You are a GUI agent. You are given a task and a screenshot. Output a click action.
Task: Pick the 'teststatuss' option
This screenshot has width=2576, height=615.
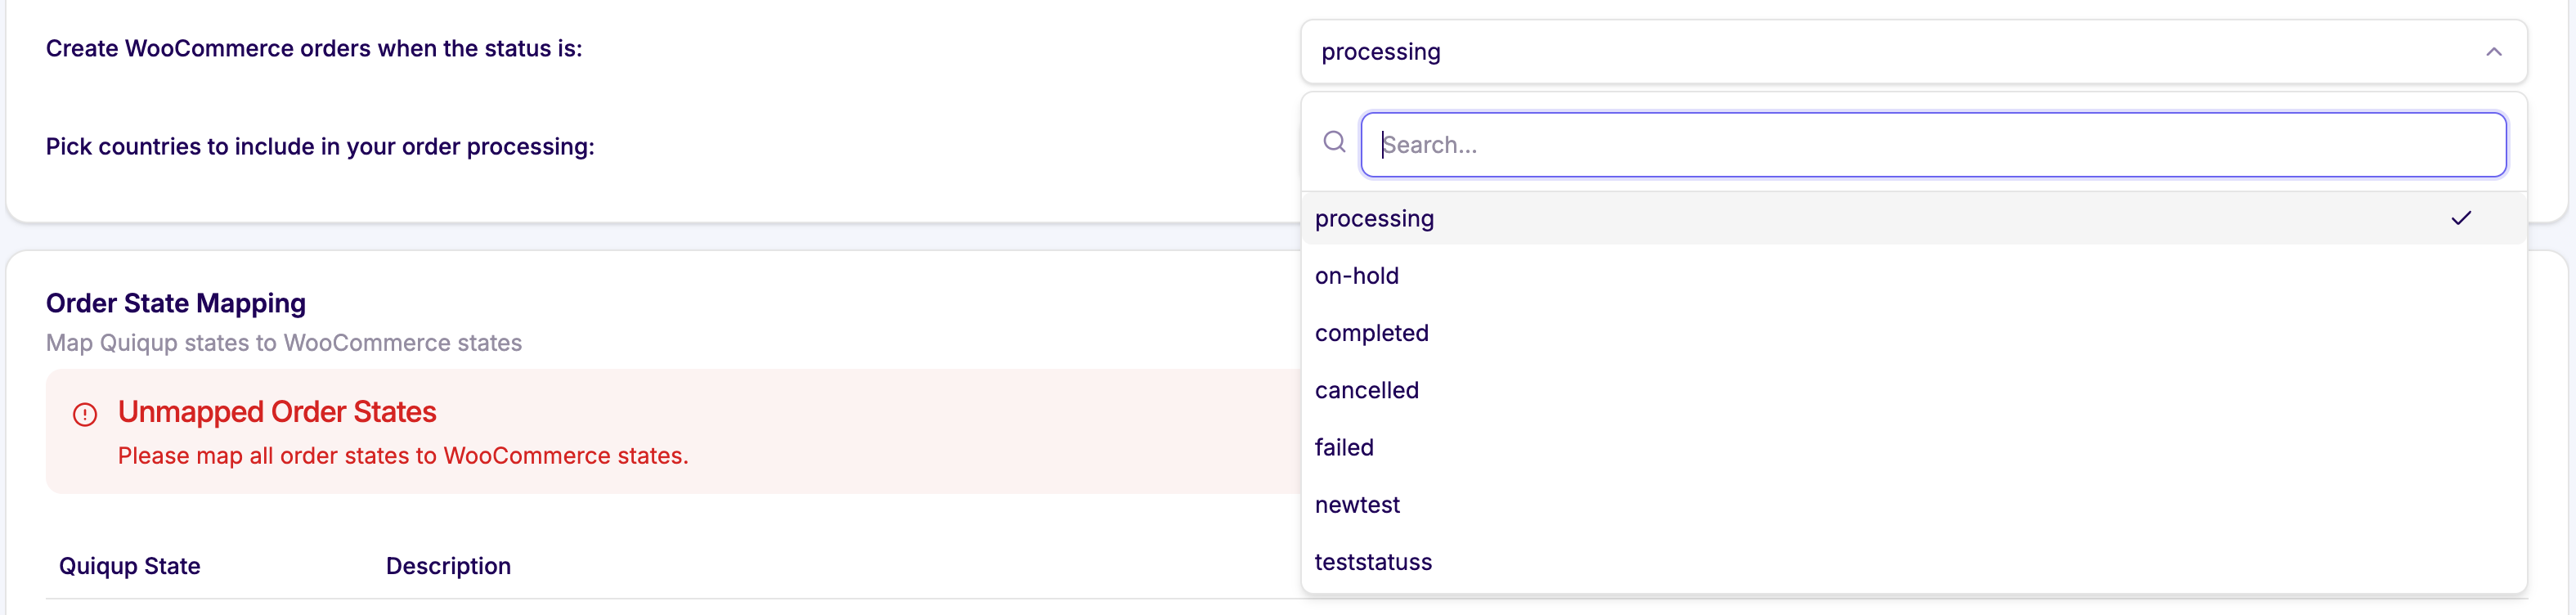coord(1373,562)
